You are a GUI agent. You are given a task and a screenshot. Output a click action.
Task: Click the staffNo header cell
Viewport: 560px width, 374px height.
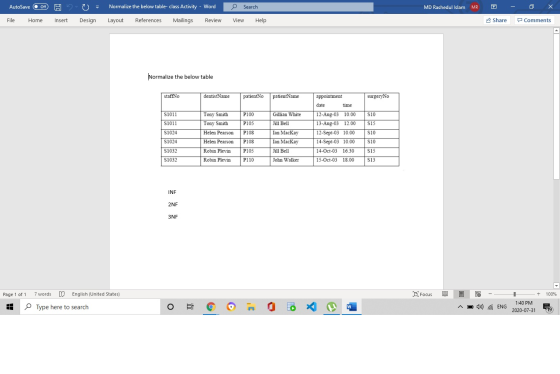[x=181, y=102]
